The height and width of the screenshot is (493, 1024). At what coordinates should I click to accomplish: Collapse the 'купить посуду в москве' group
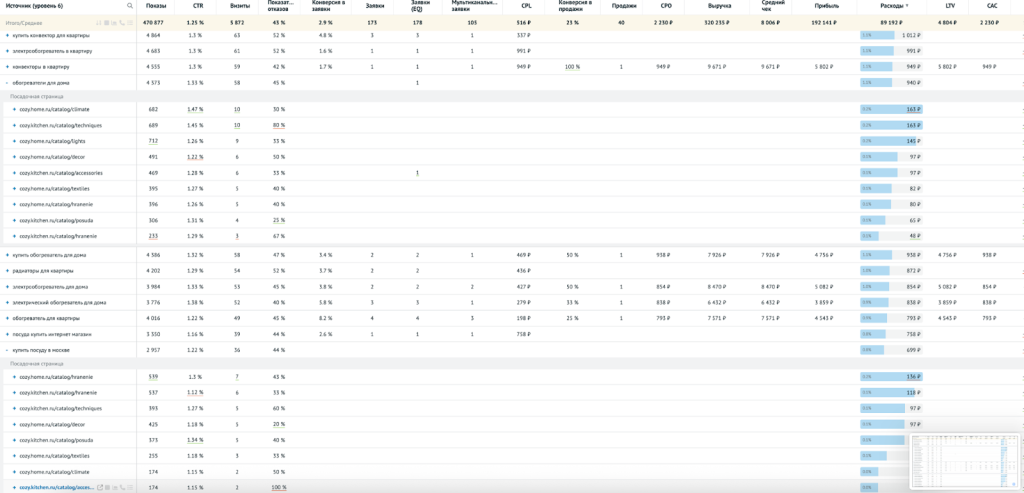click(7, 350)
